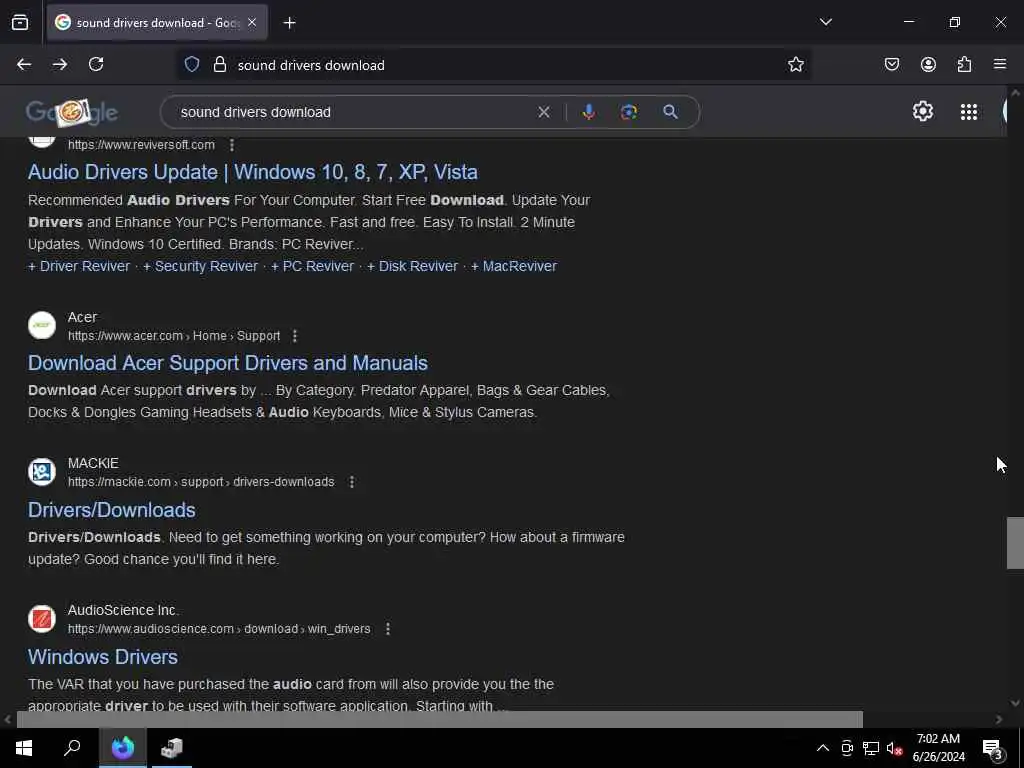Click the AudioScience site favicon
This screenshot has height=768, width=1024.
pos(42,618)
